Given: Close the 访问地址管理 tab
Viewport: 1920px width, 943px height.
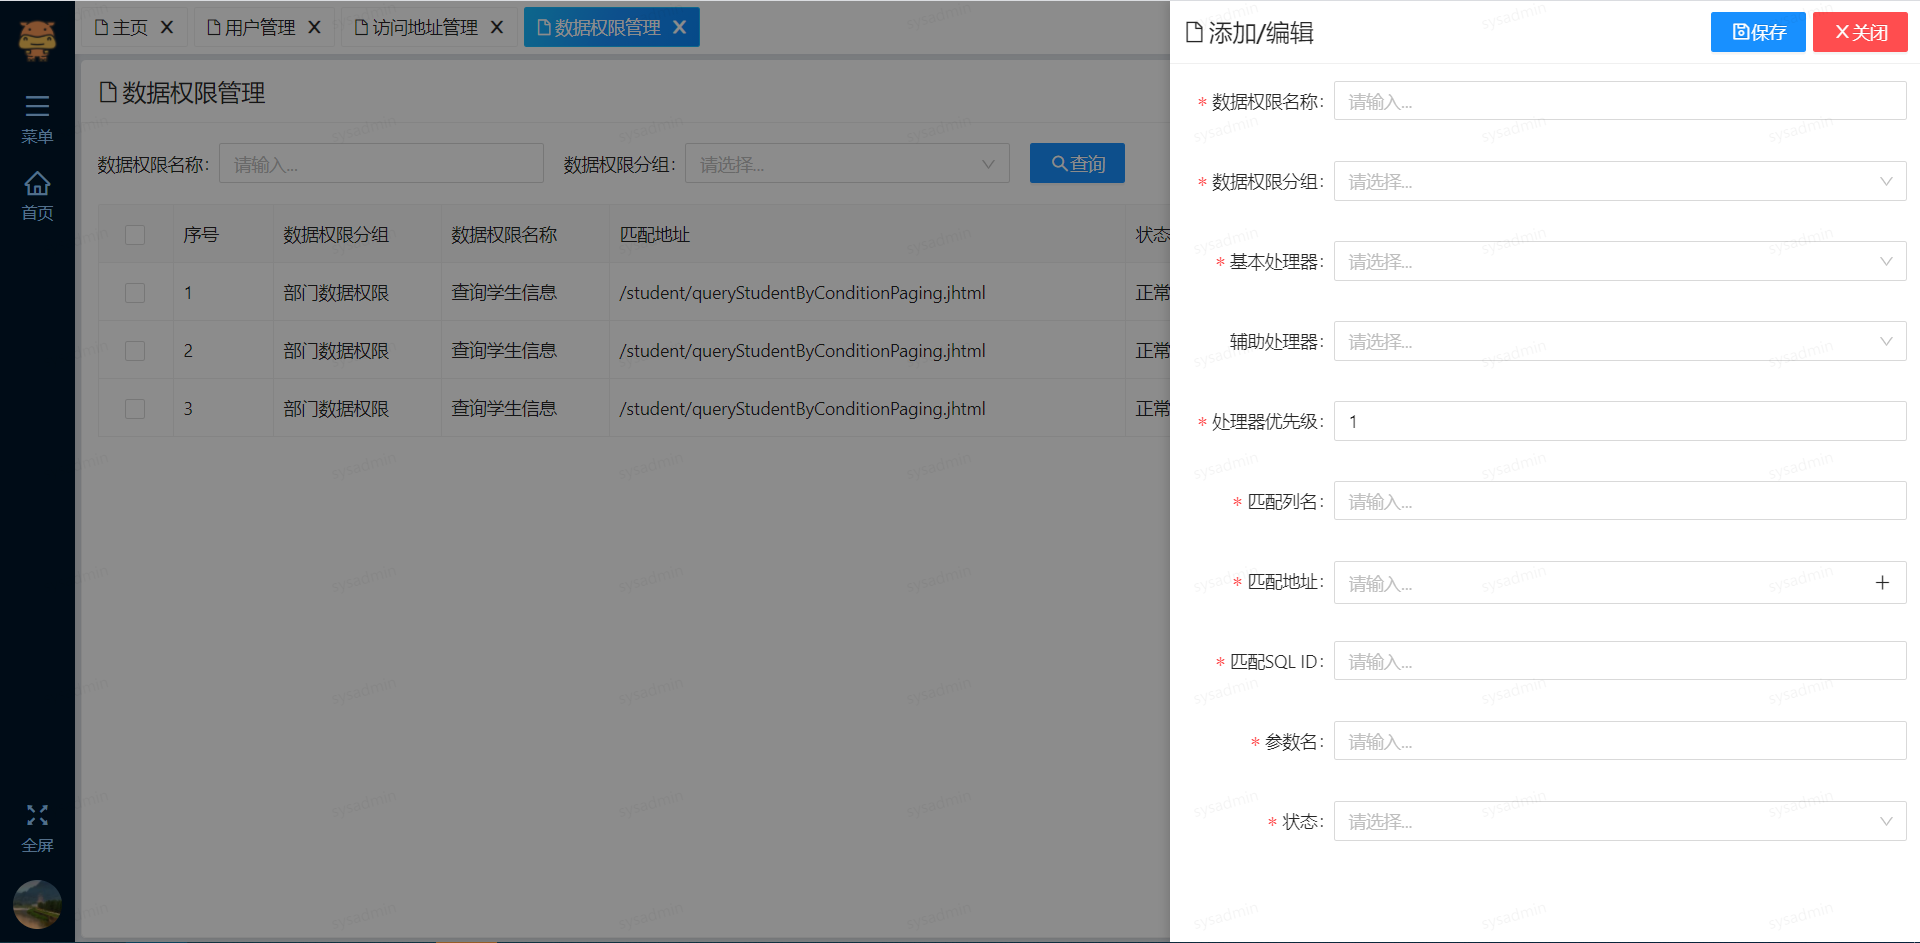Looking at the screenshot, I should point(497,28).
